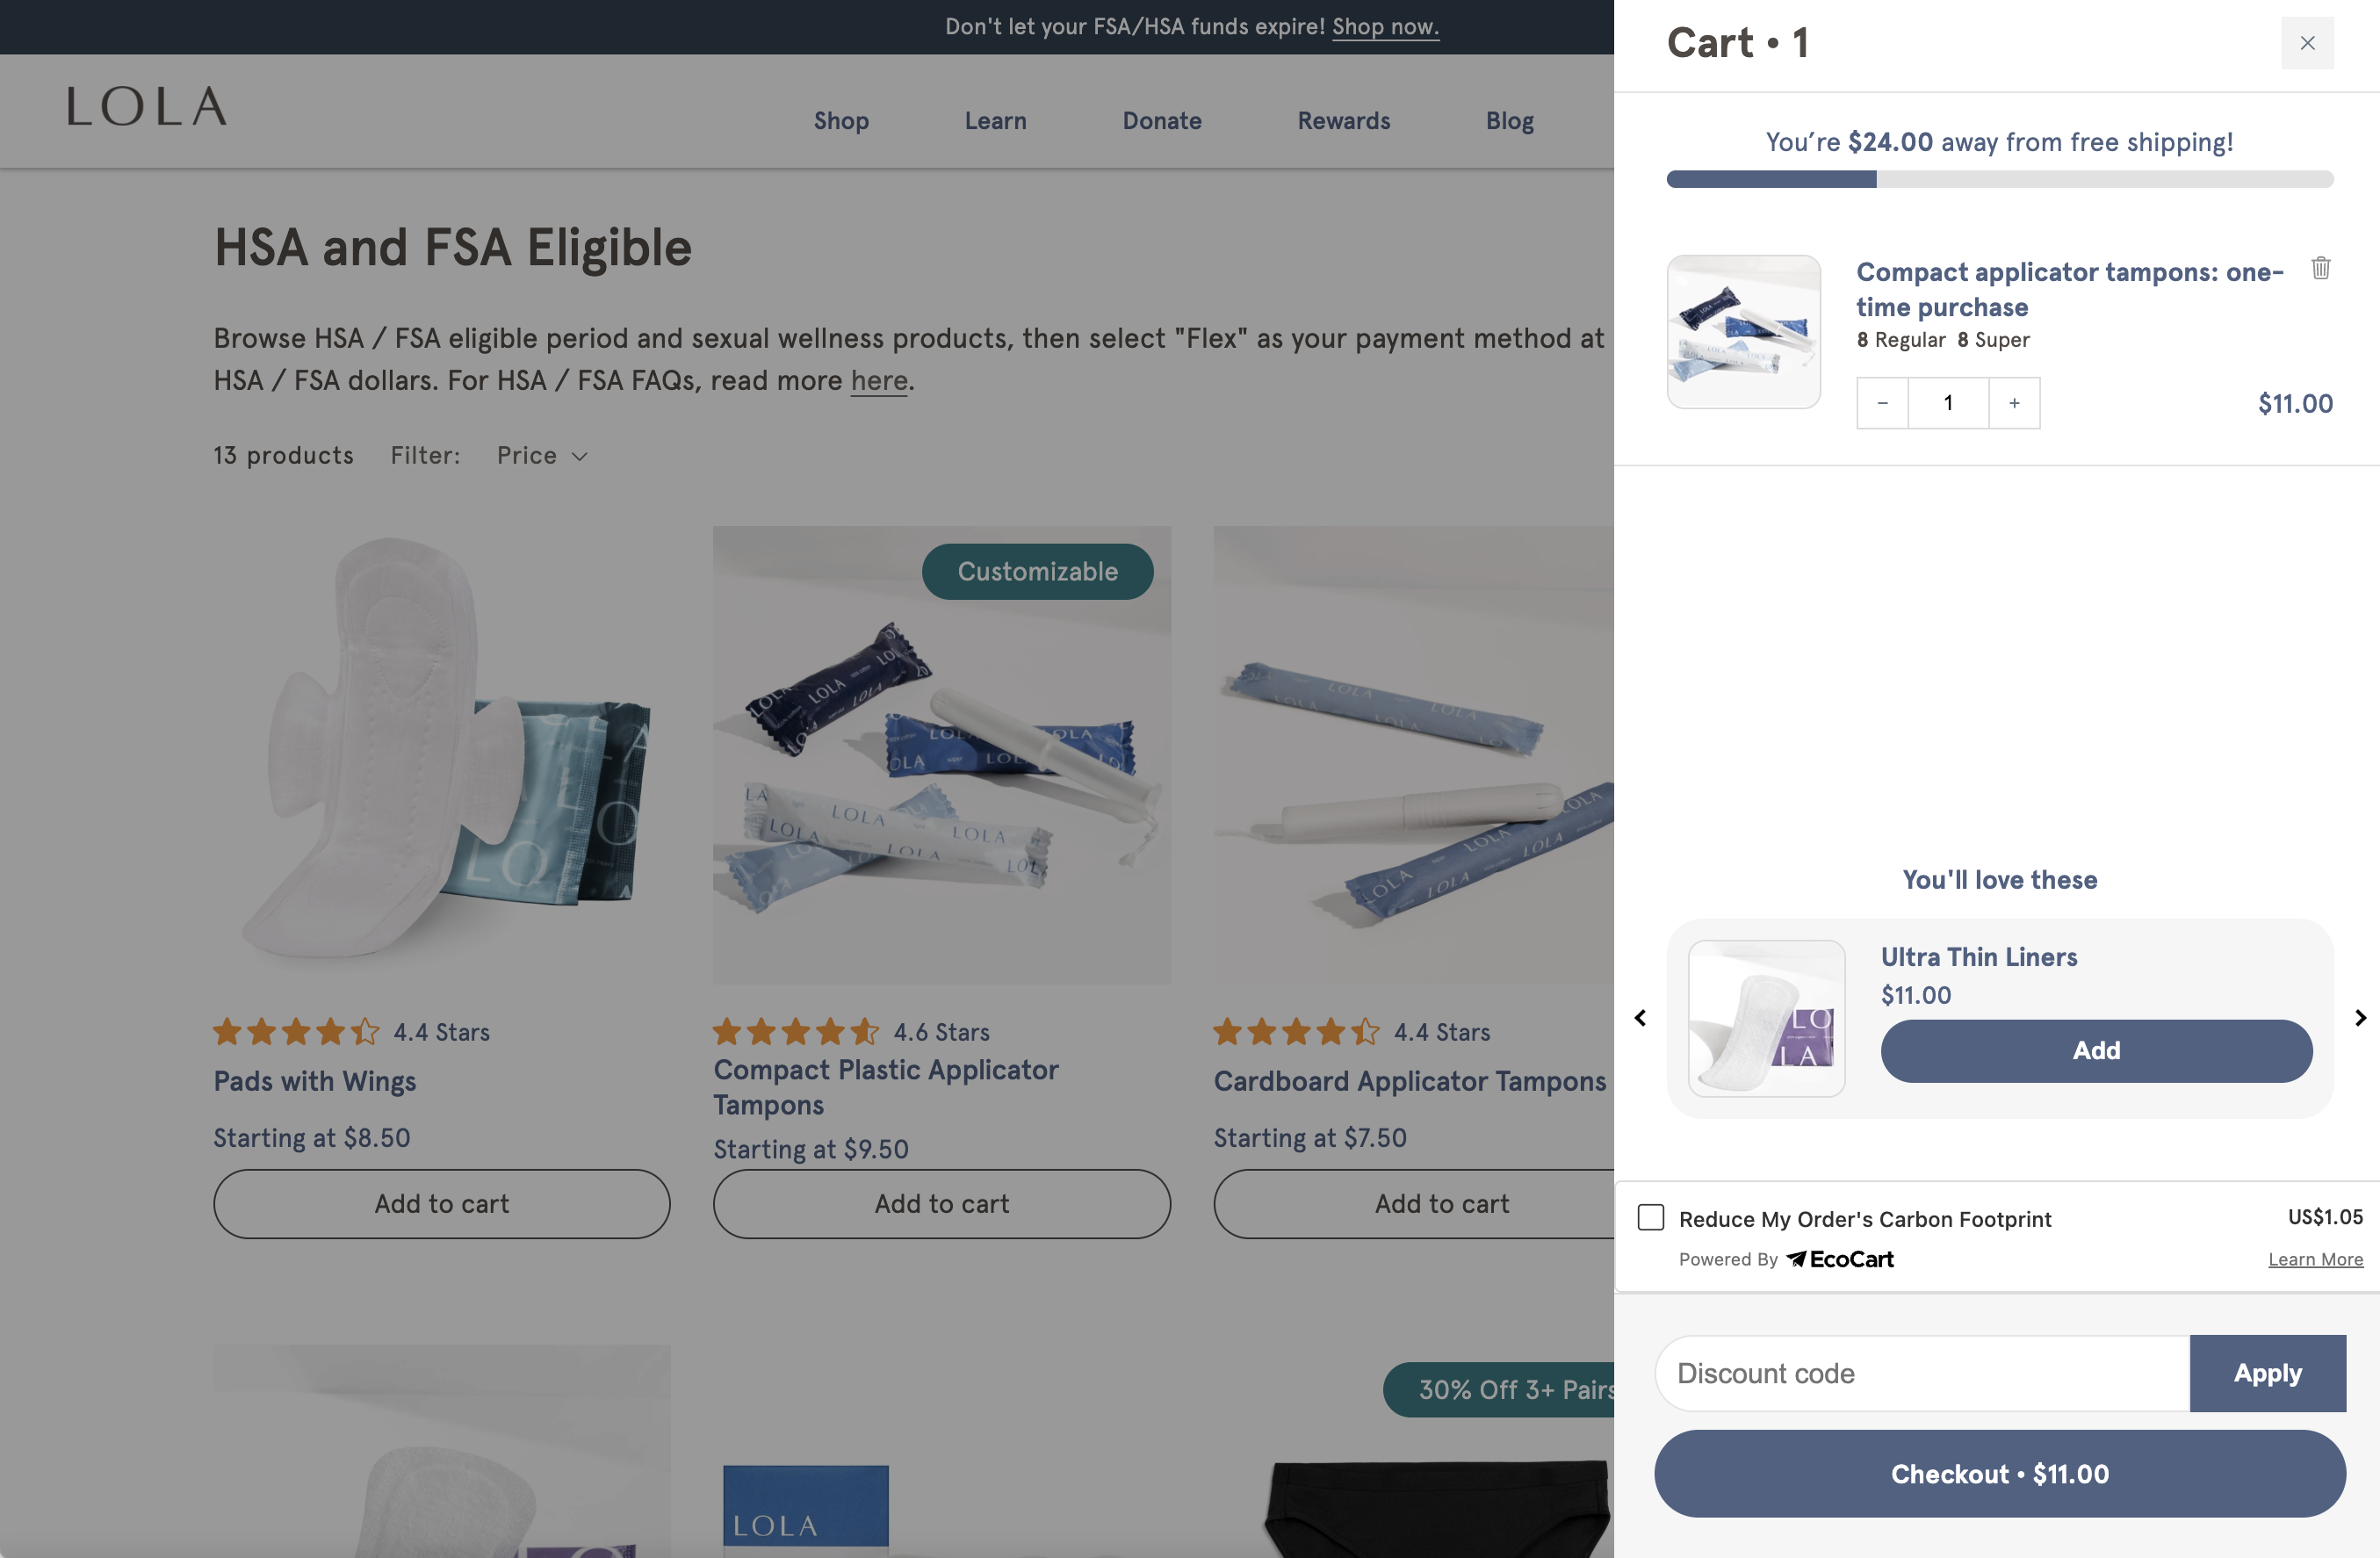Open the EcoCart logo link
This screenshot has width=2380, height=1558.
tap(1840, 1259)
